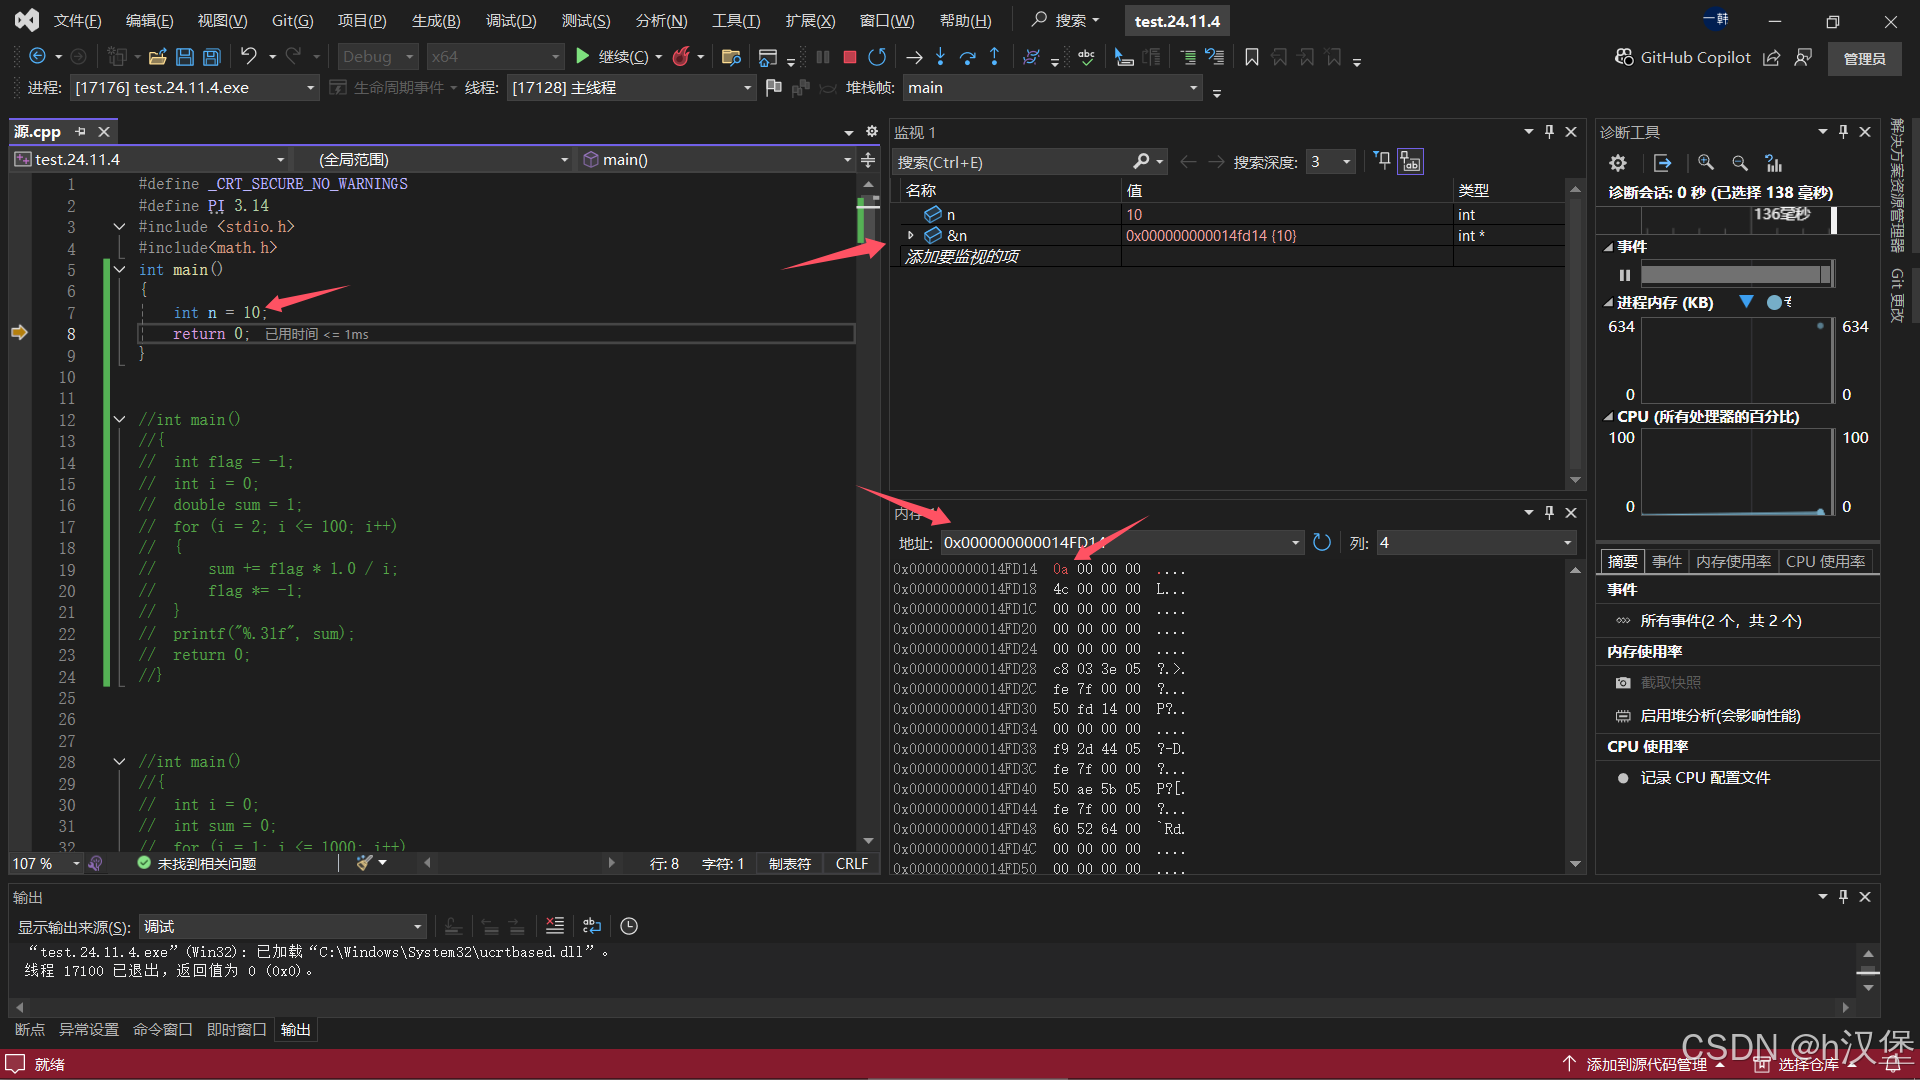The image size is (1920, 1080).
Task: Toggle the bookmark icon in toolbar
Action: pyautogui.click(x=1251, y=57)
